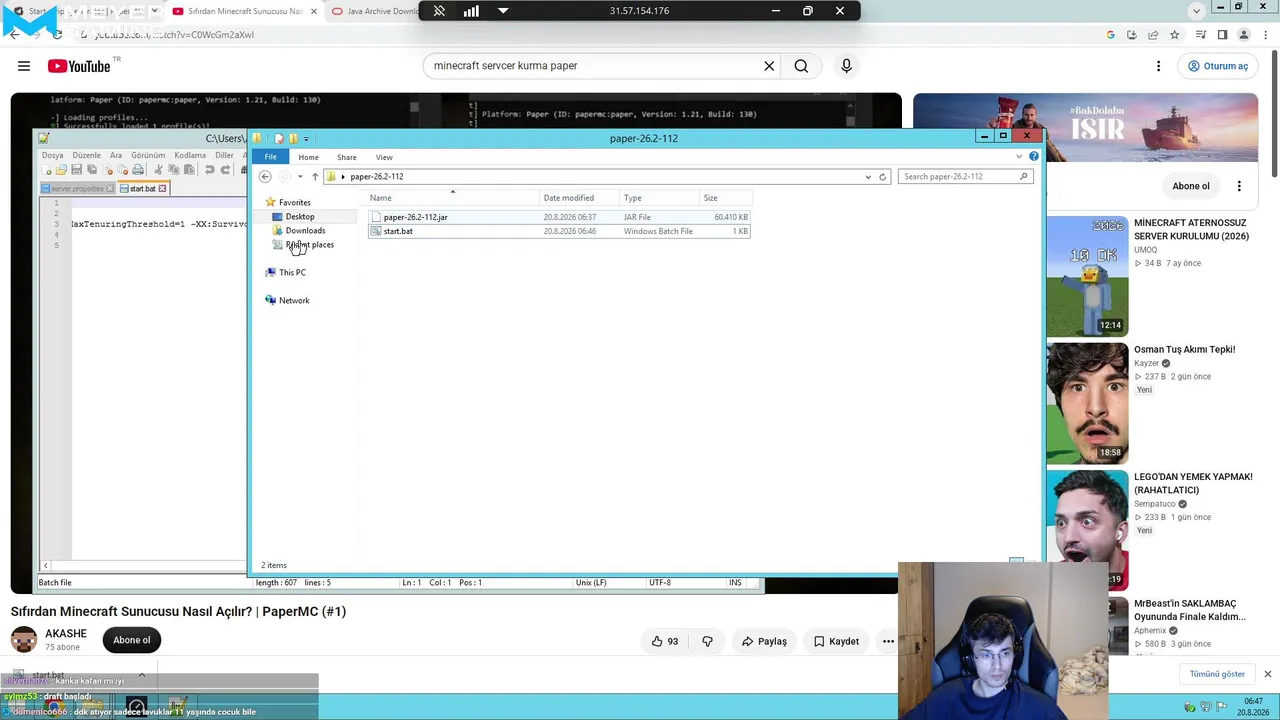Image resolution: width=1280 pixels, height=720 pixels.
Task: Select This PC in navigation pane
Action: tap(292, 273)
